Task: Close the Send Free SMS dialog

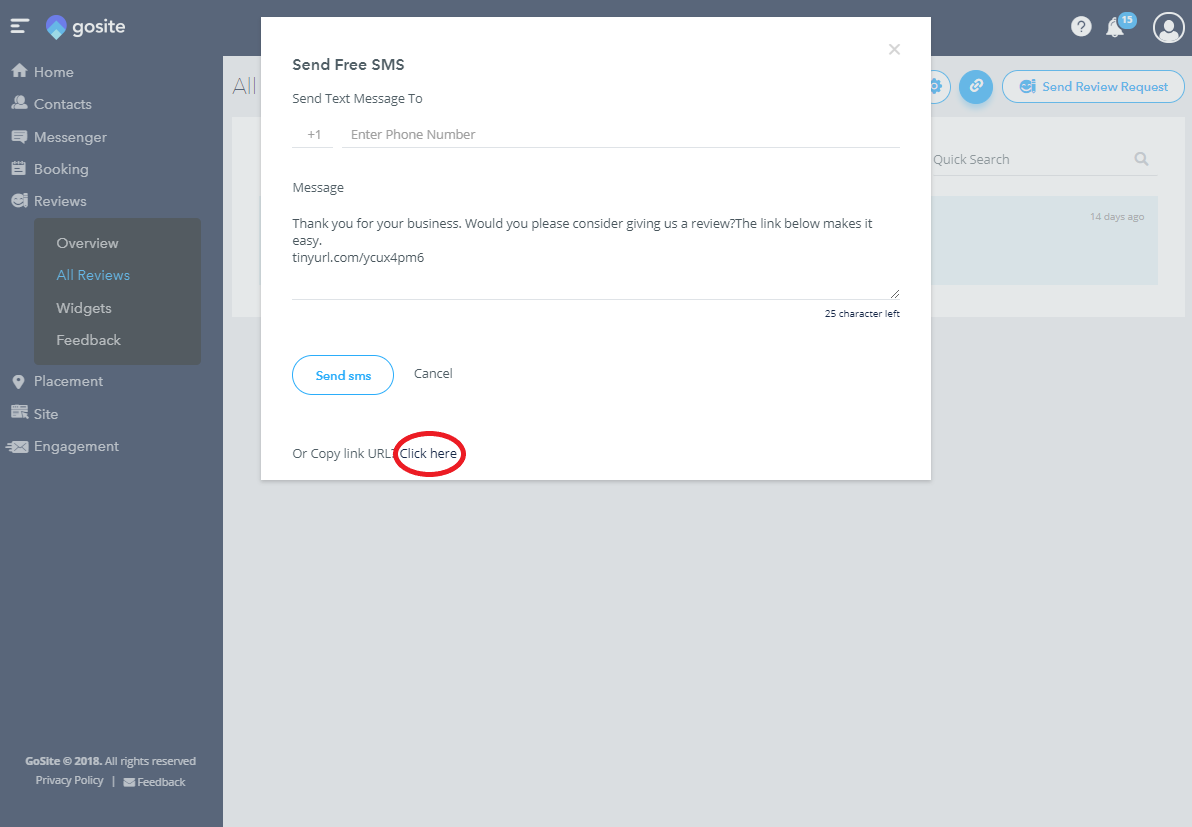Action: [x=895, y=49]
